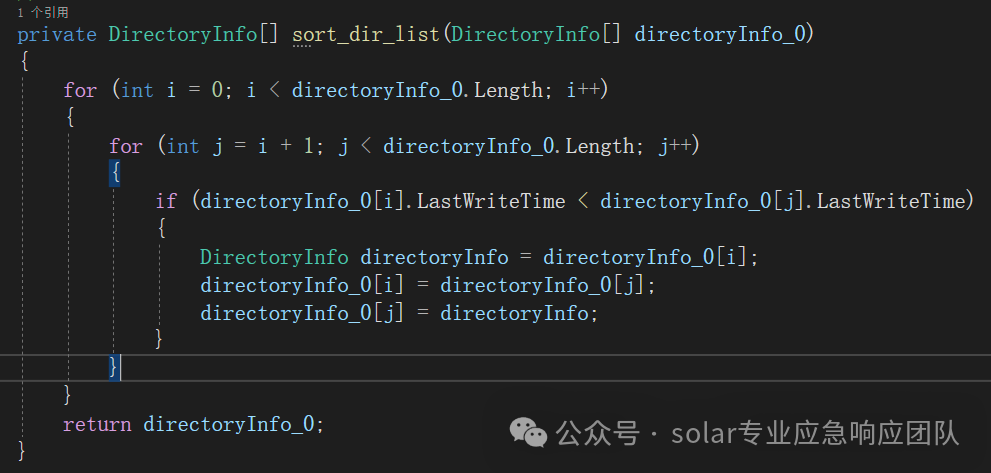Image resolution: width=991 pixels, height=473 pixels.
Task: Open the '1 个引用' code lens link
Action: pos(43,12)
